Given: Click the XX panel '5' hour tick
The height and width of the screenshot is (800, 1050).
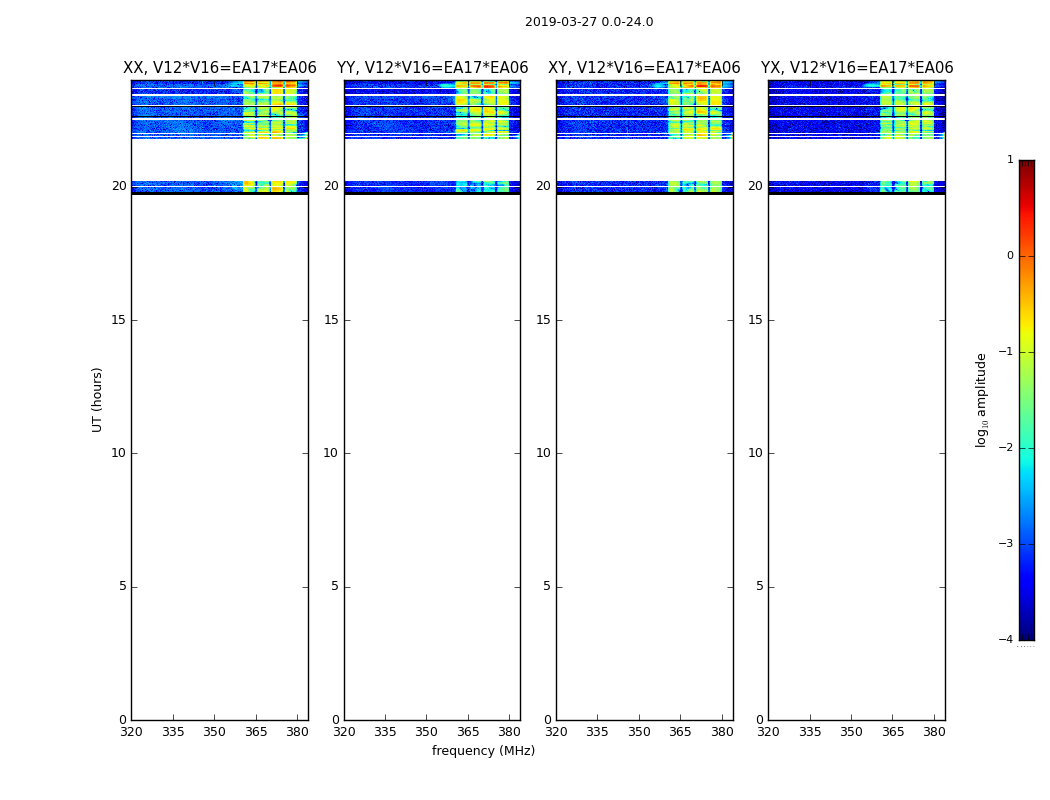Looking at the screenshot, I should point(123,586).
